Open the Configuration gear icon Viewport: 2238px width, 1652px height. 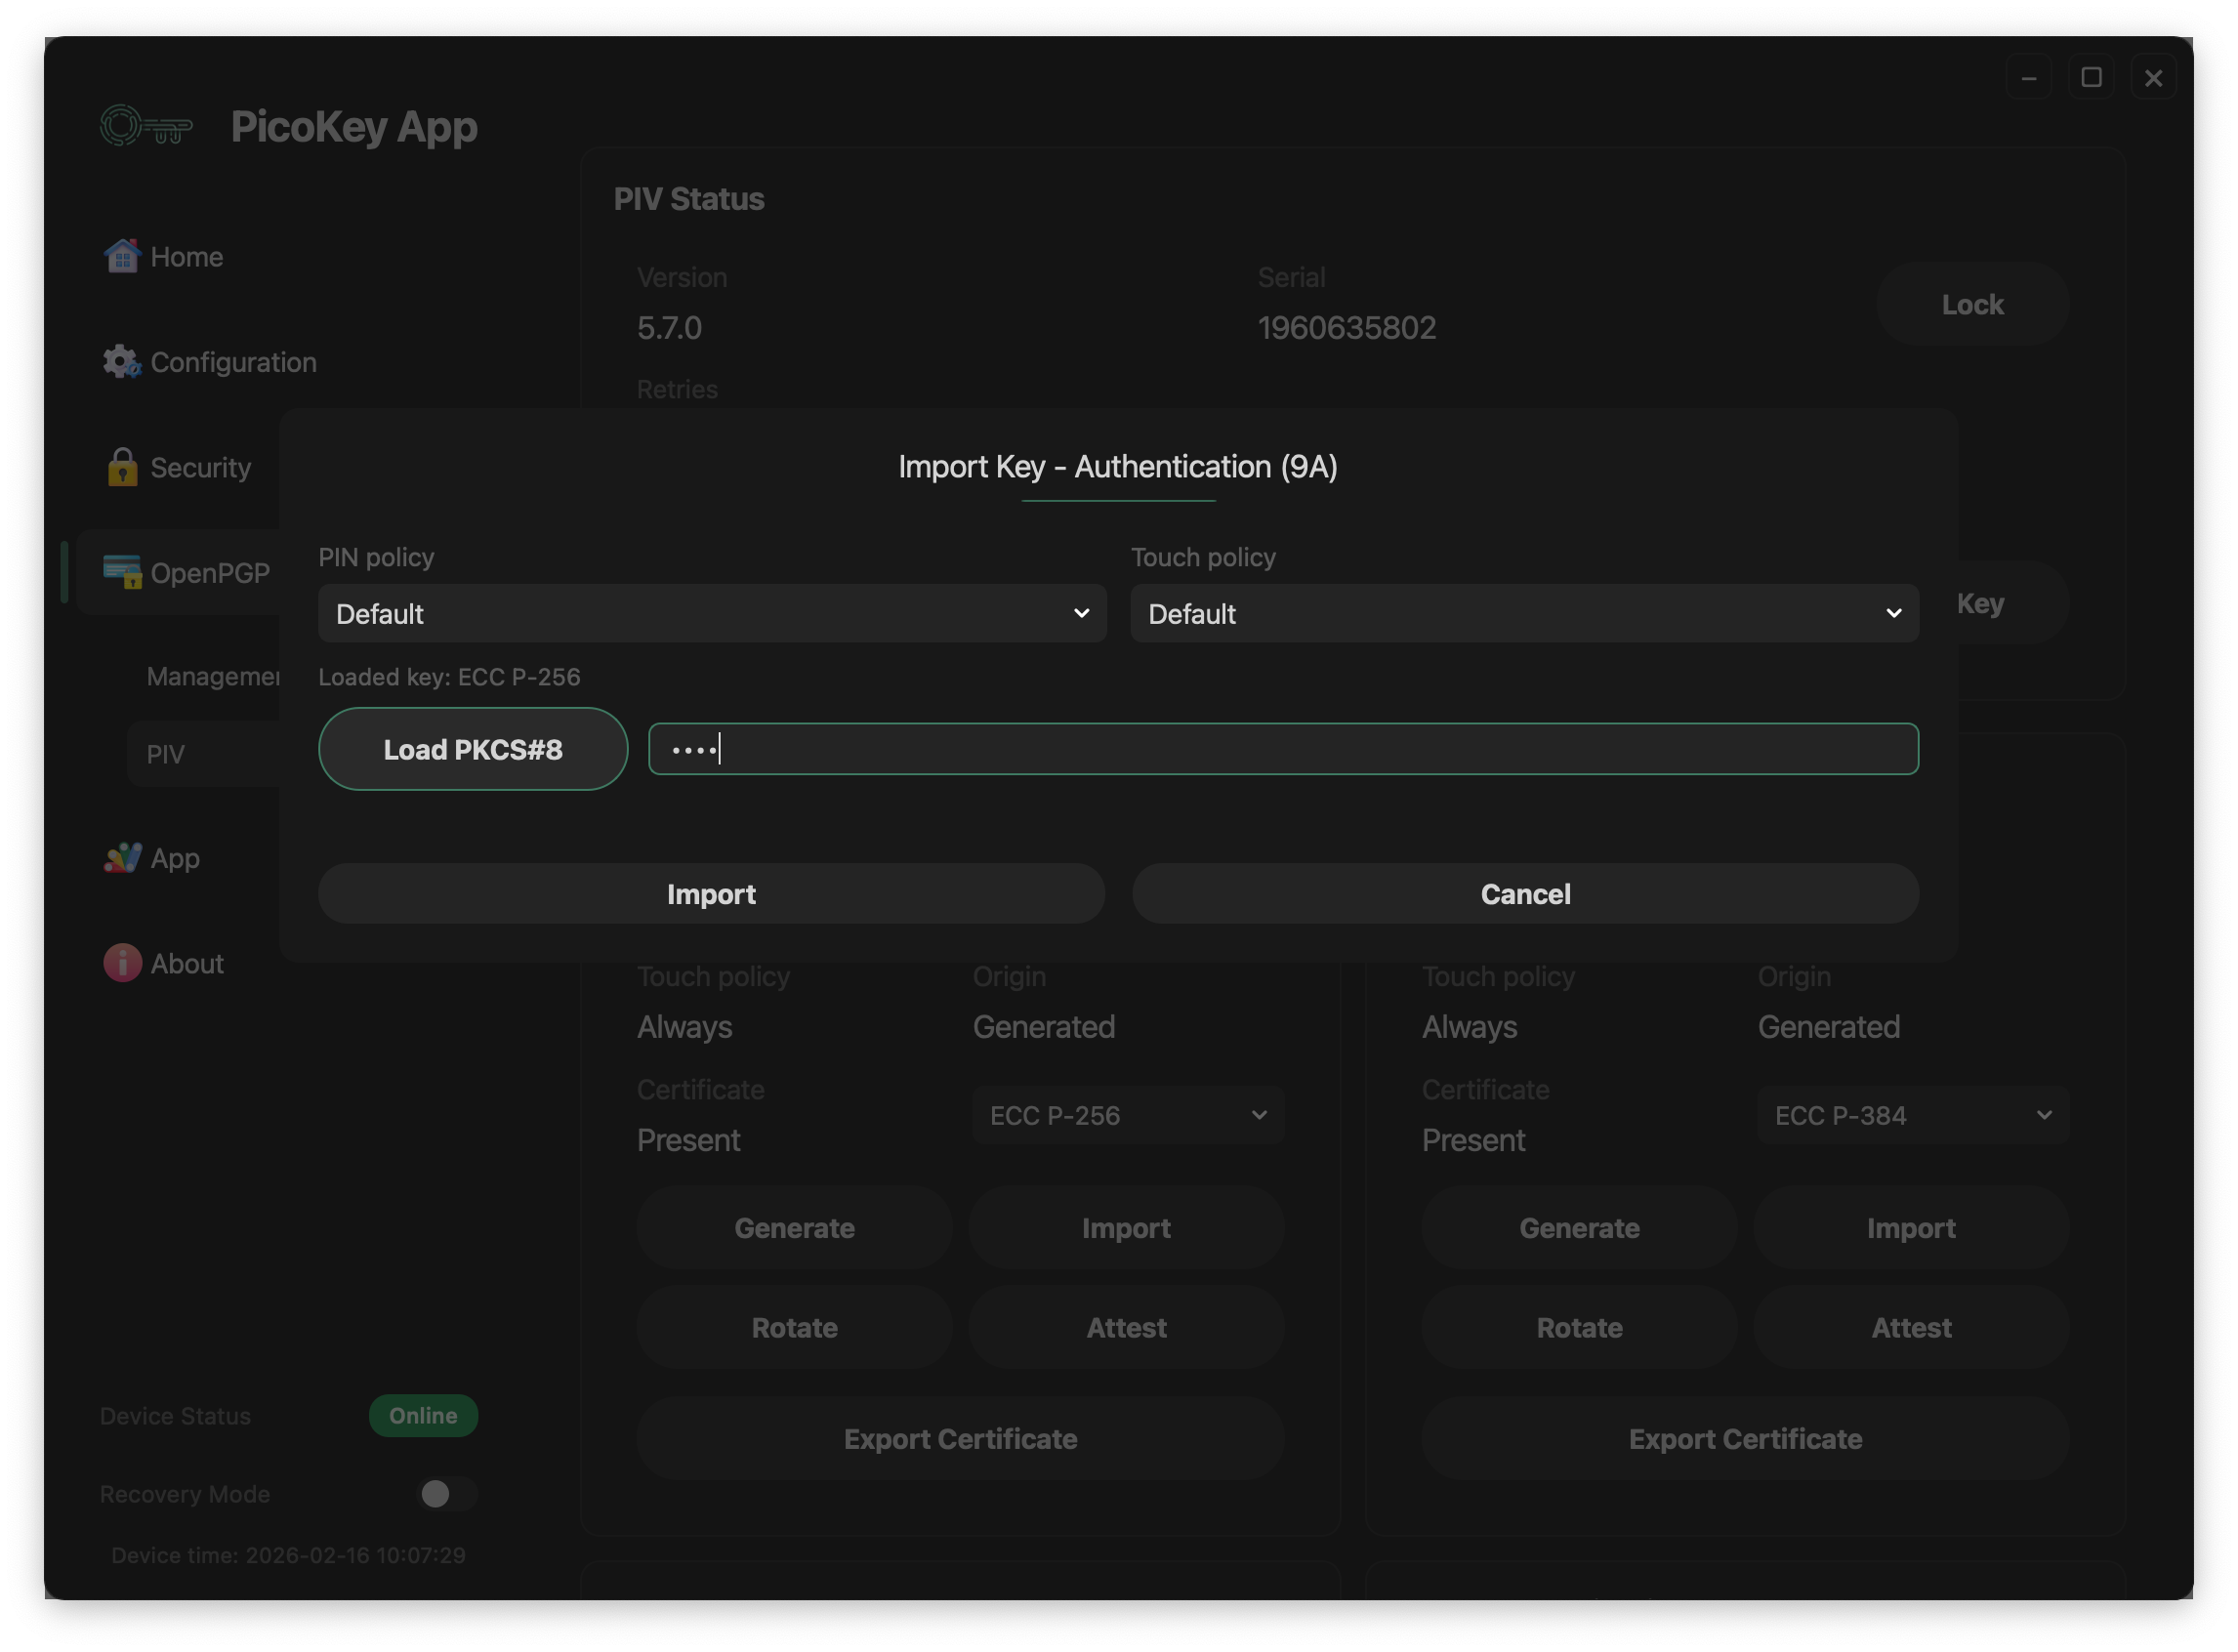pos(121,362)
